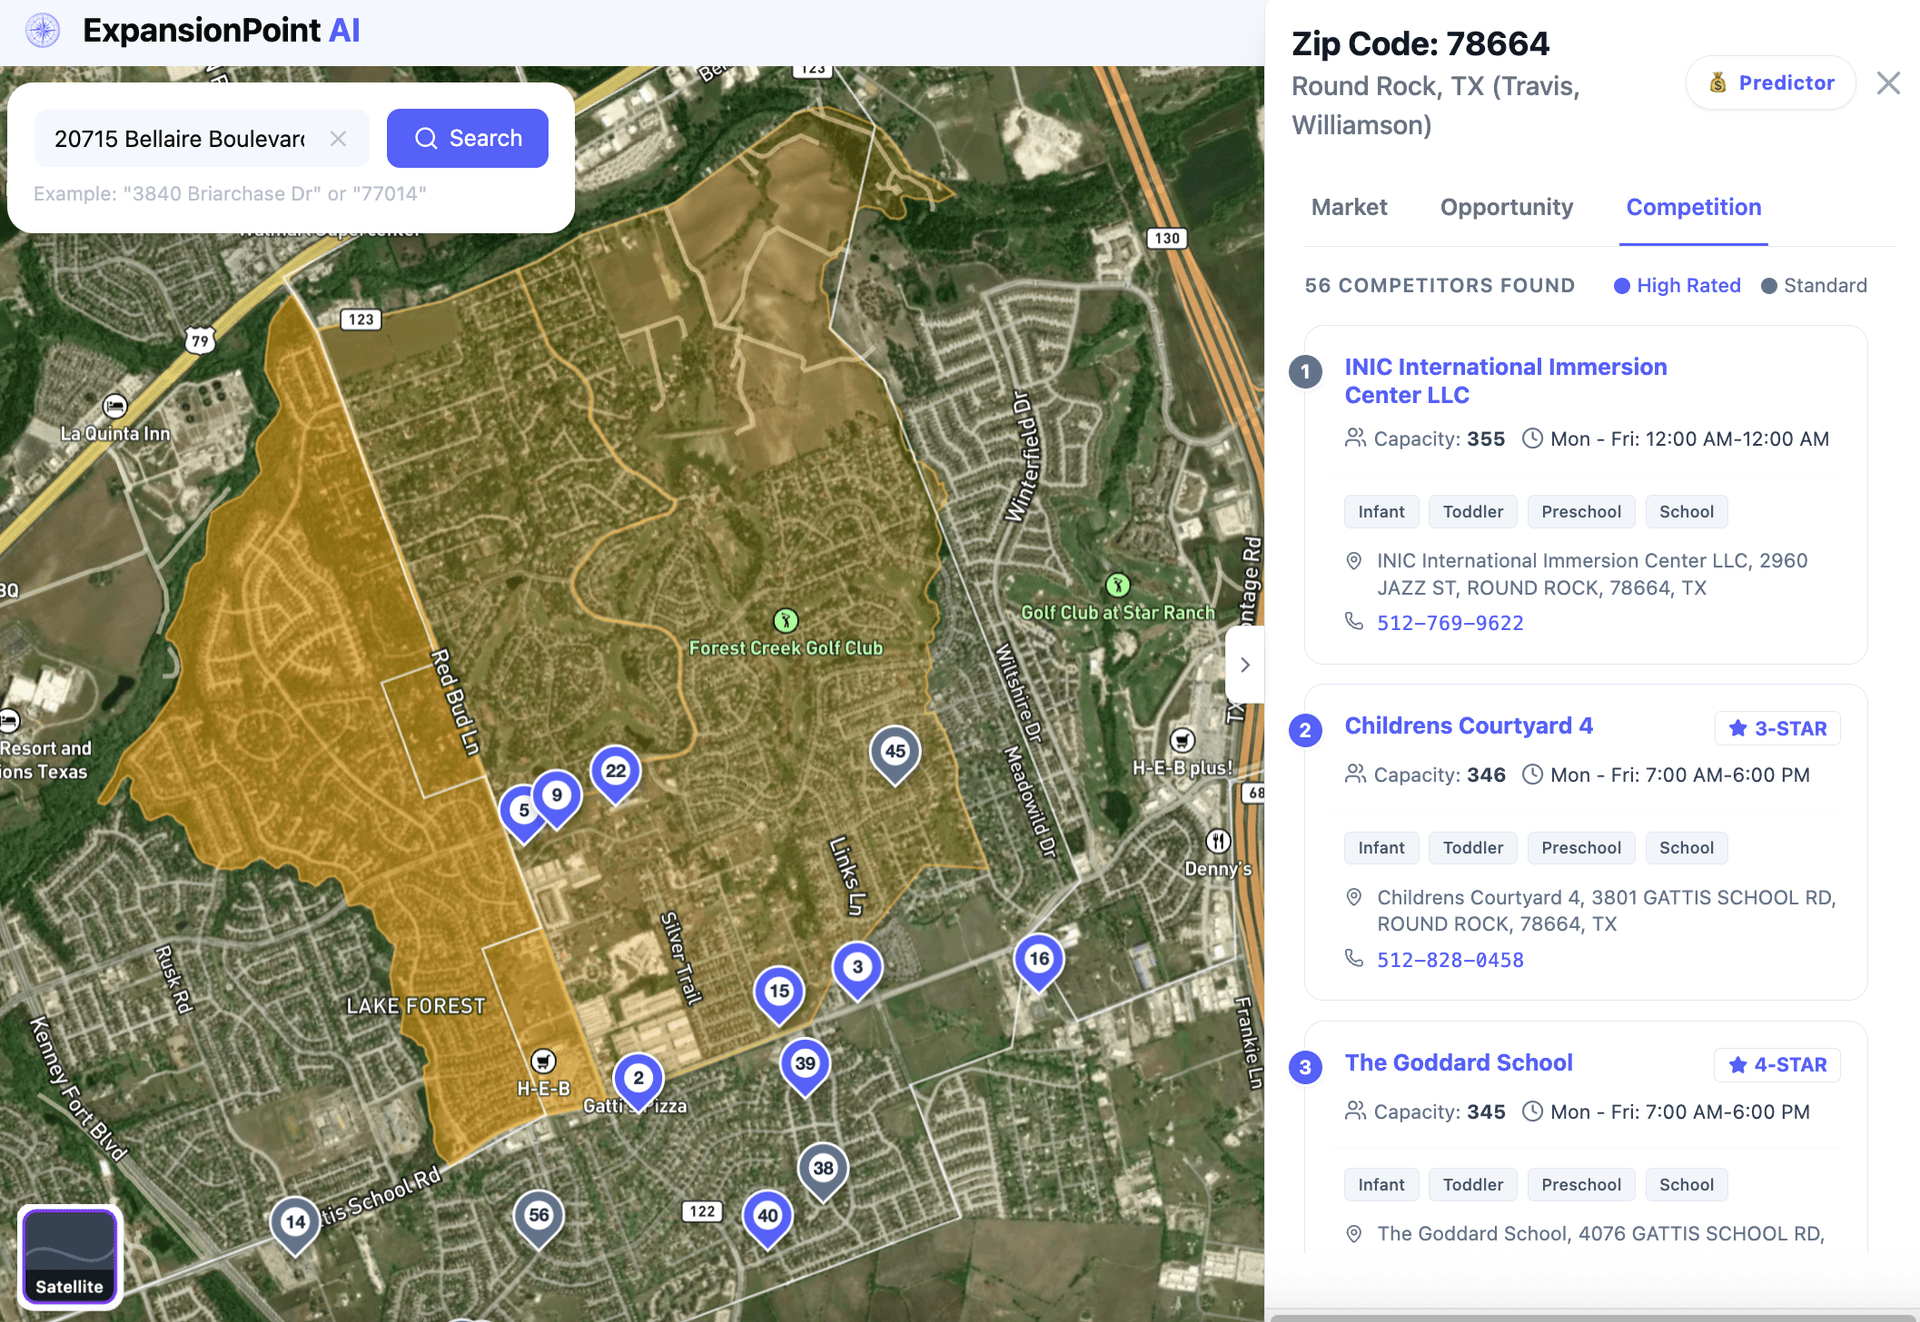
Task: Click the ExpansionPoint AI compass logo
Action: tap(42, 30)
